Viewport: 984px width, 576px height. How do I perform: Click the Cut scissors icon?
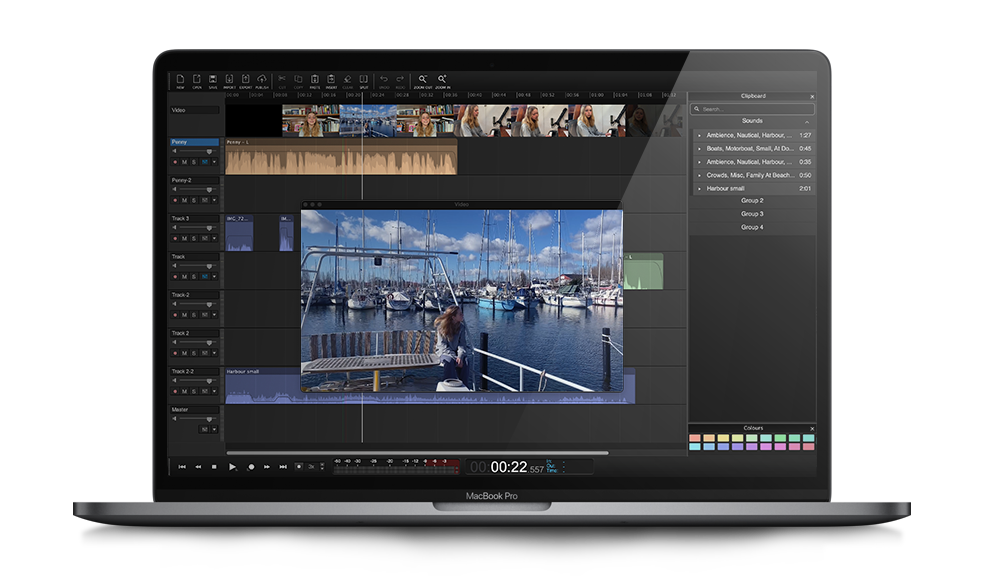click(282, 79)
